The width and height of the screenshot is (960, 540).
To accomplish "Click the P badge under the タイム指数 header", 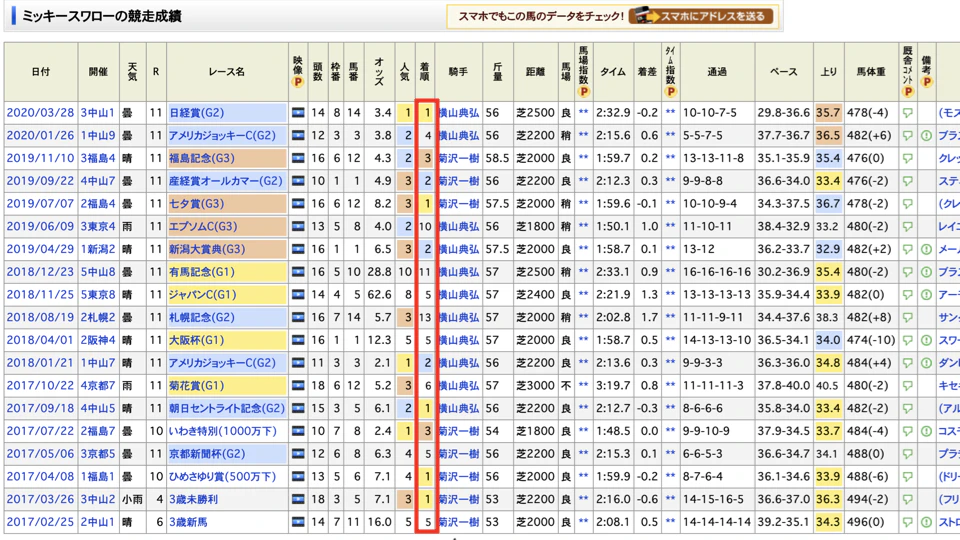I will pos(670,92).
